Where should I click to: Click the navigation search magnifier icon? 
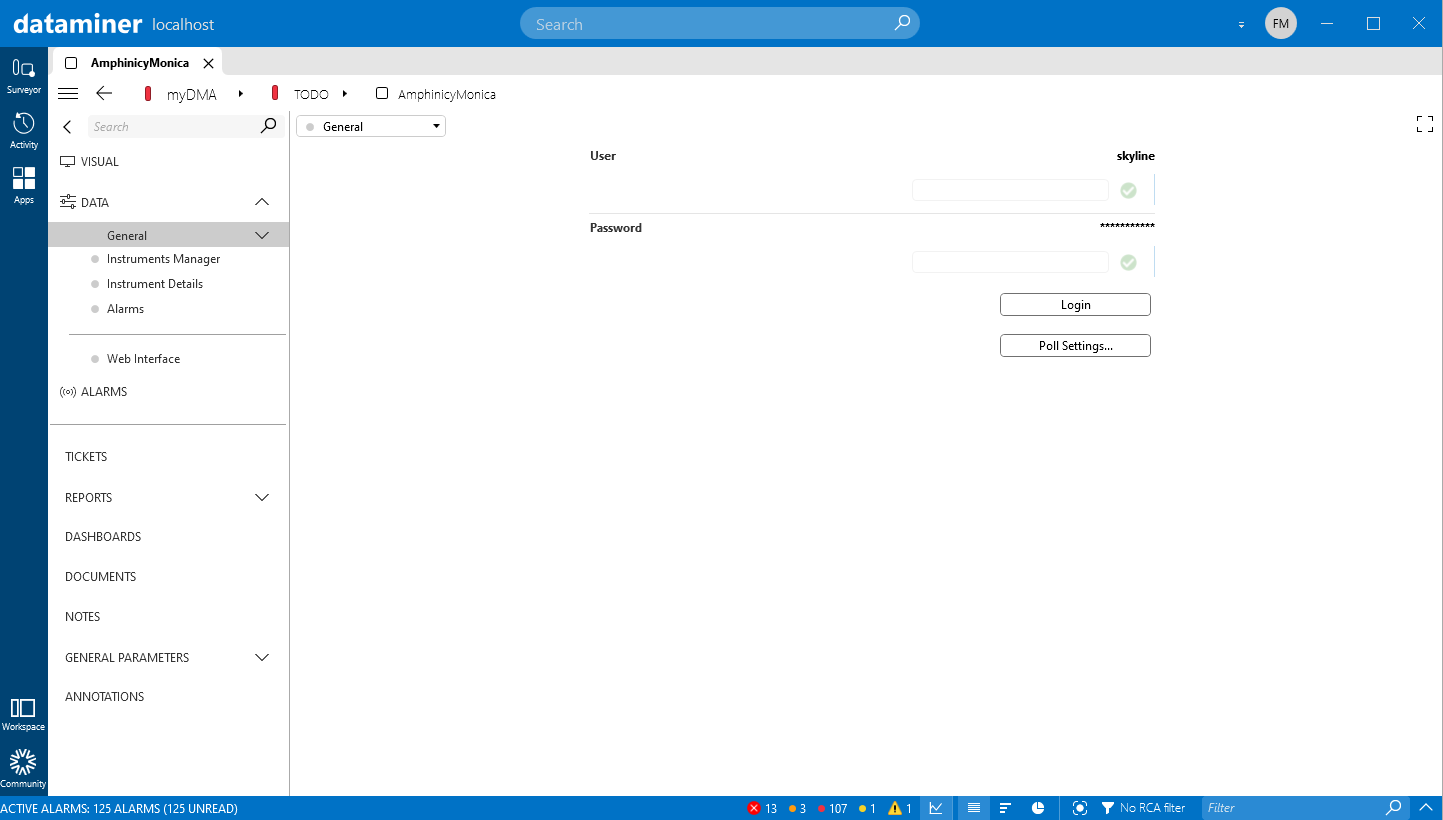point(268,126)
